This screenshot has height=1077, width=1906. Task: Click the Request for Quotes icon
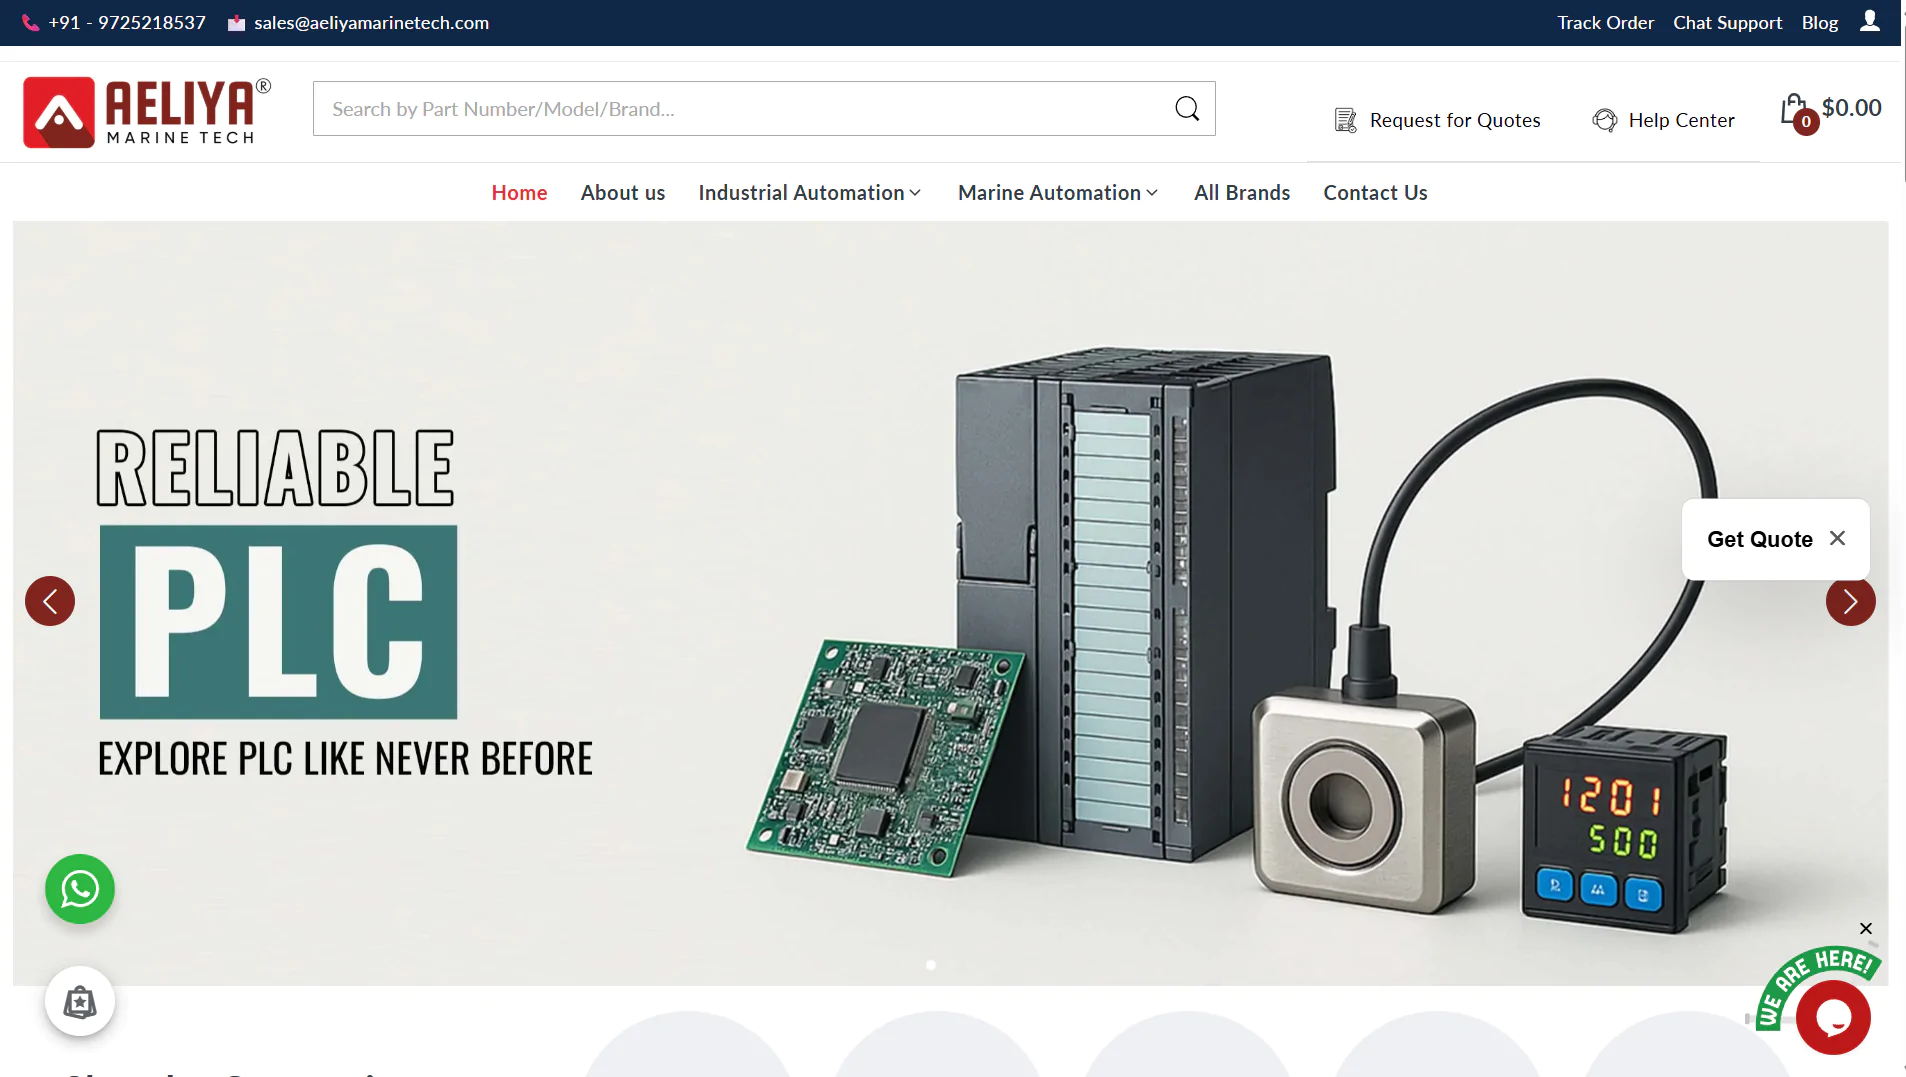1344,119
